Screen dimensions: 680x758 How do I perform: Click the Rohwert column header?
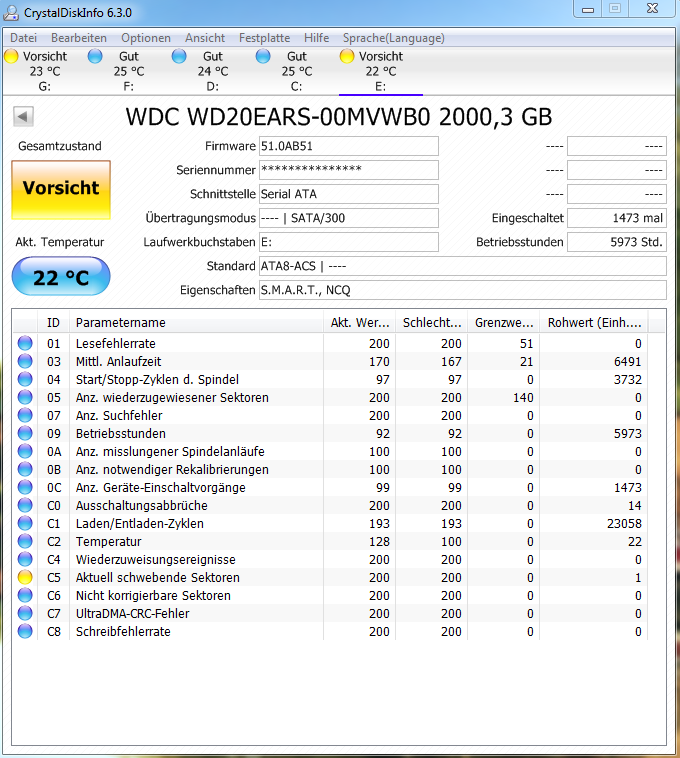click(594, 322)
